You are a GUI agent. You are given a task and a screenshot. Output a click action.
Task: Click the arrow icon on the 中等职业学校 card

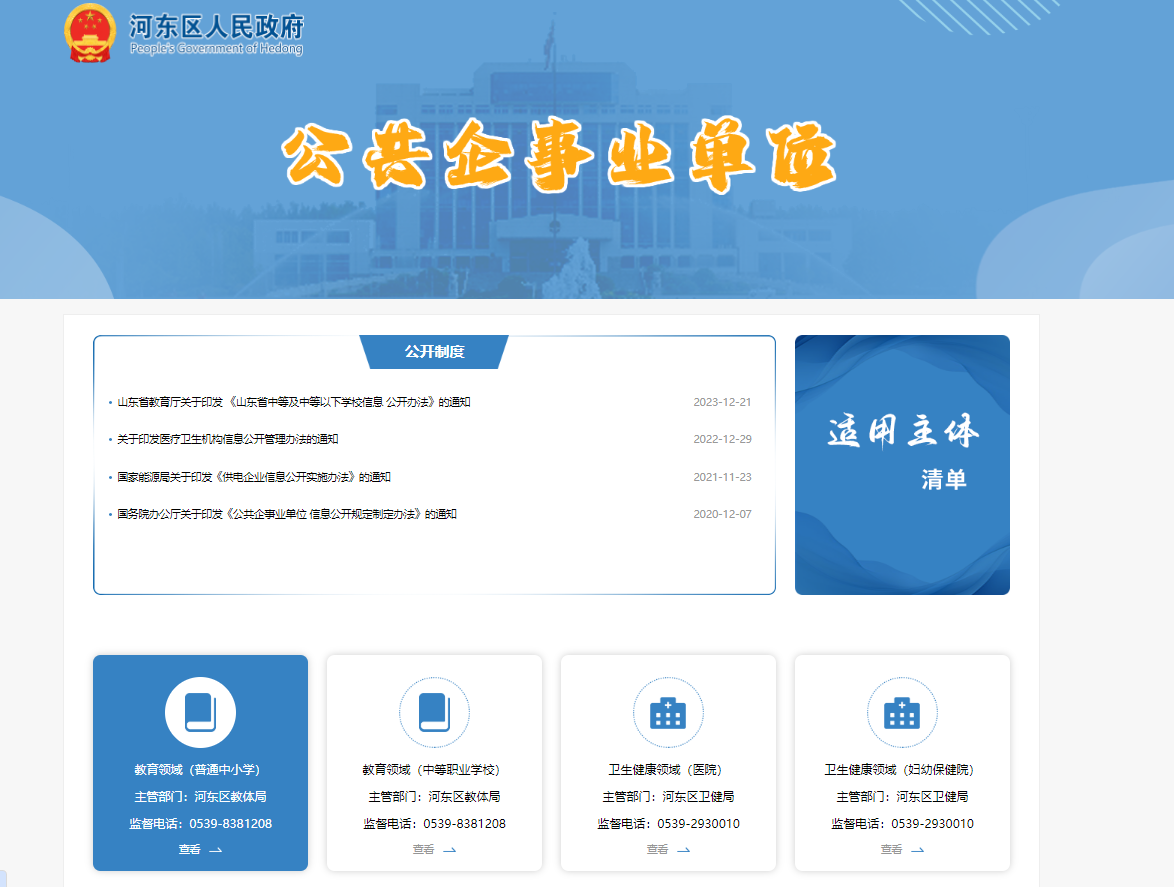click(449, 850)
